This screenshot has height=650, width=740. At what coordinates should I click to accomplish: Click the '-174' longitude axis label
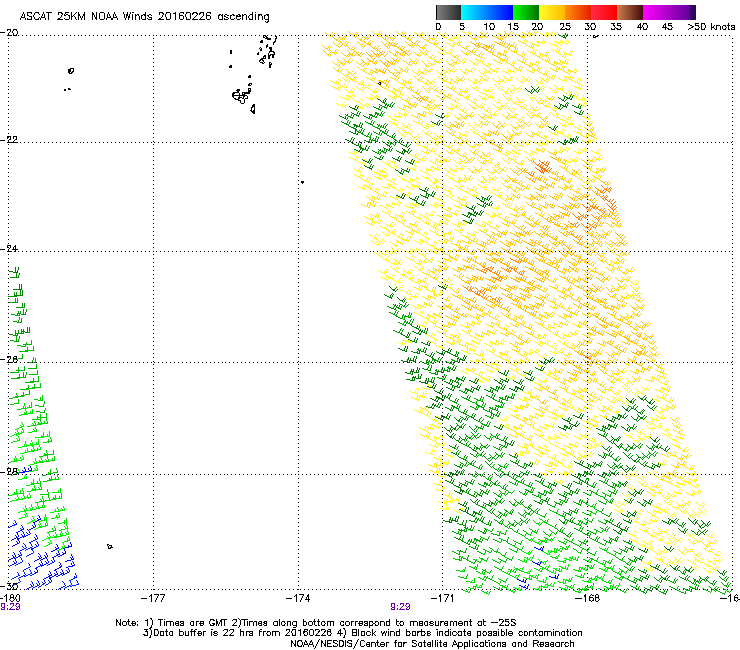coord(298,598)
